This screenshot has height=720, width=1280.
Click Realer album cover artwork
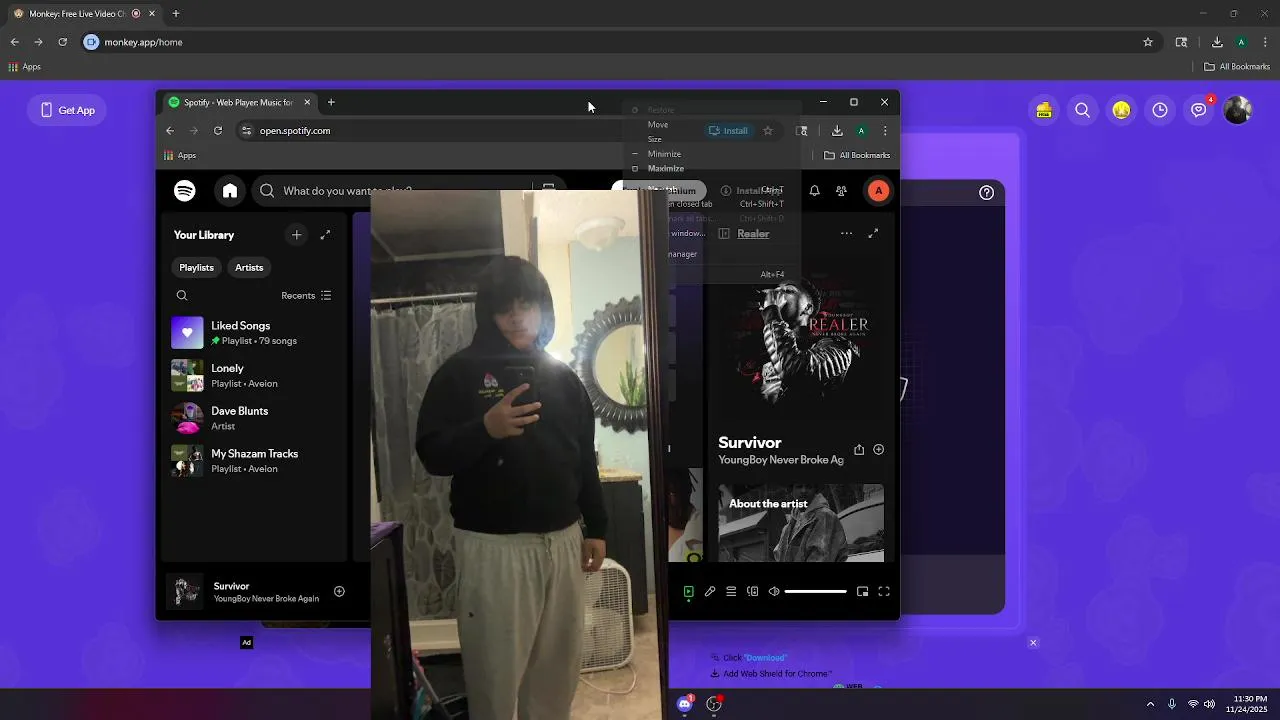click(801, 339)
